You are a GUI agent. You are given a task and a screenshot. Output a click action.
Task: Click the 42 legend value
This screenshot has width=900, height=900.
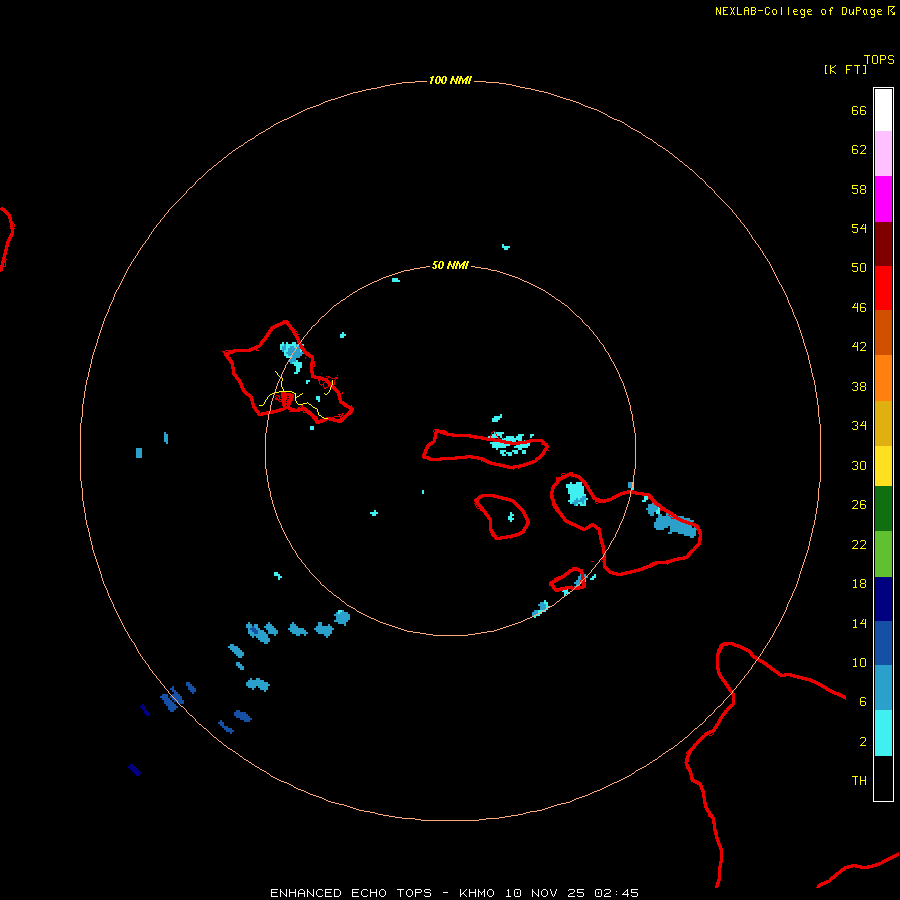859,347
